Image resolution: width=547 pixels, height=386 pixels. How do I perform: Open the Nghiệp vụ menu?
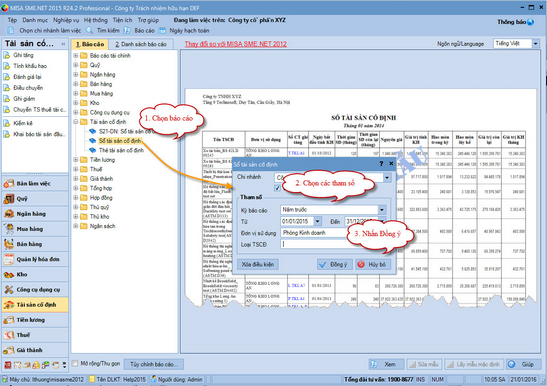pos(66,20)
